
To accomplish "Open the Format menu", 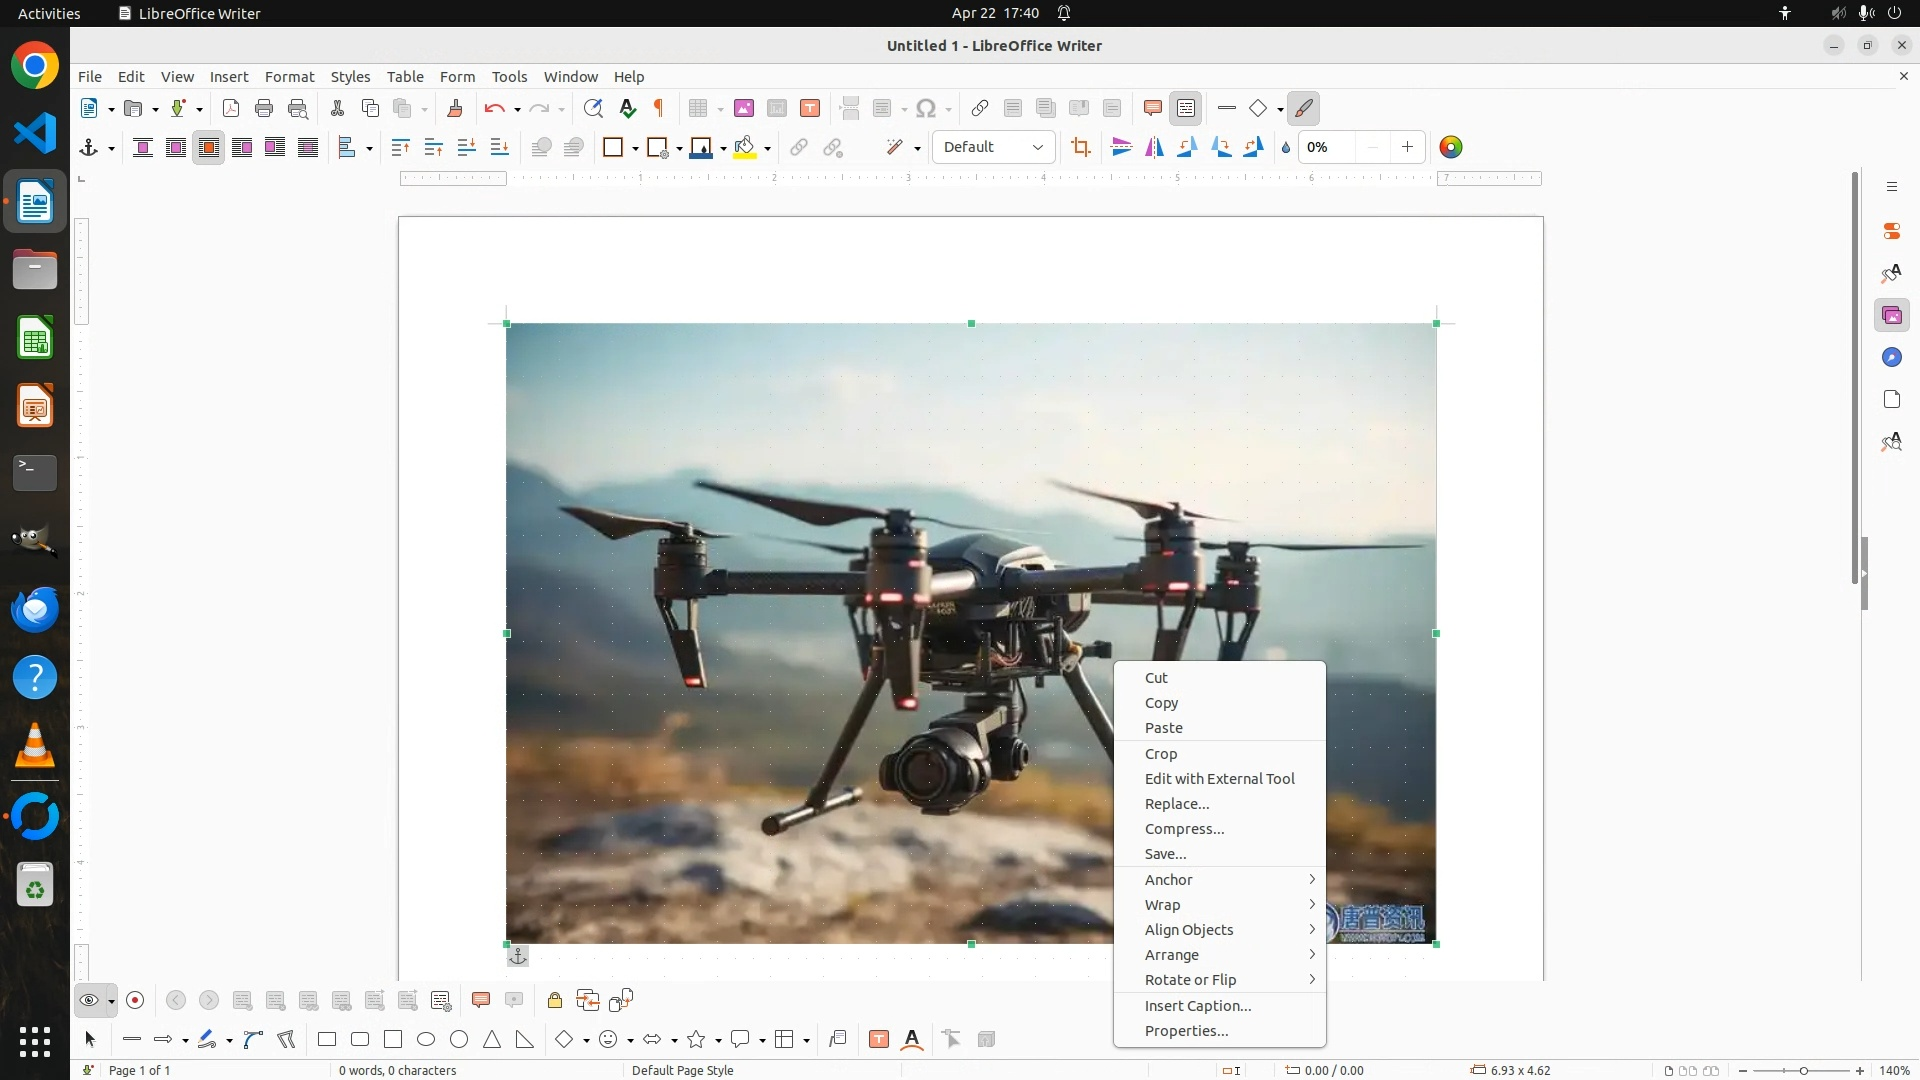I will [289, 76].
